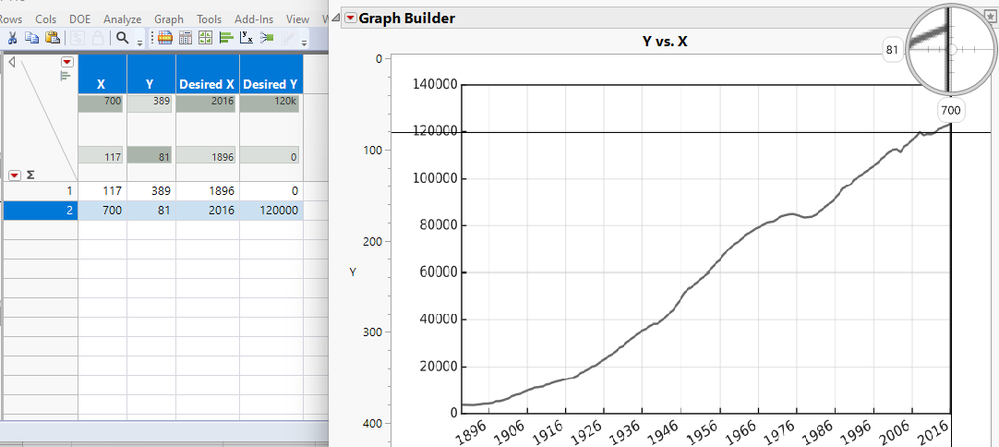Open the Add-Ins menu
Screen dimensions: 999x447
(x=253, y=20)
